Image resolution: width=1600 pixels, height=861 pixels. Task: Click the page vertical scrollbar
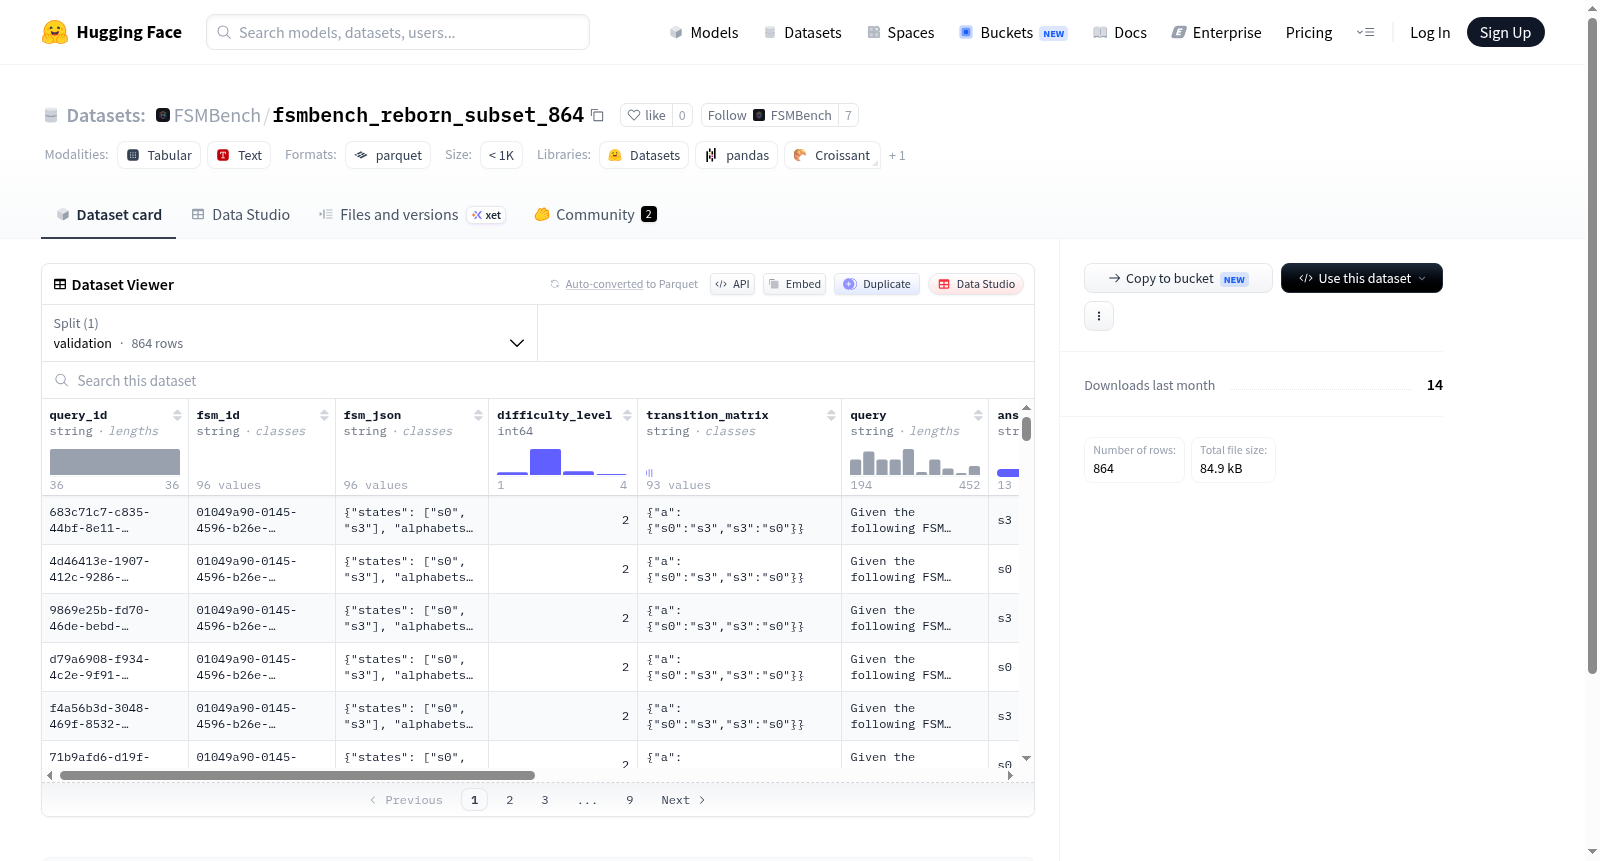pyautogui.click(x=1592, y=345)
